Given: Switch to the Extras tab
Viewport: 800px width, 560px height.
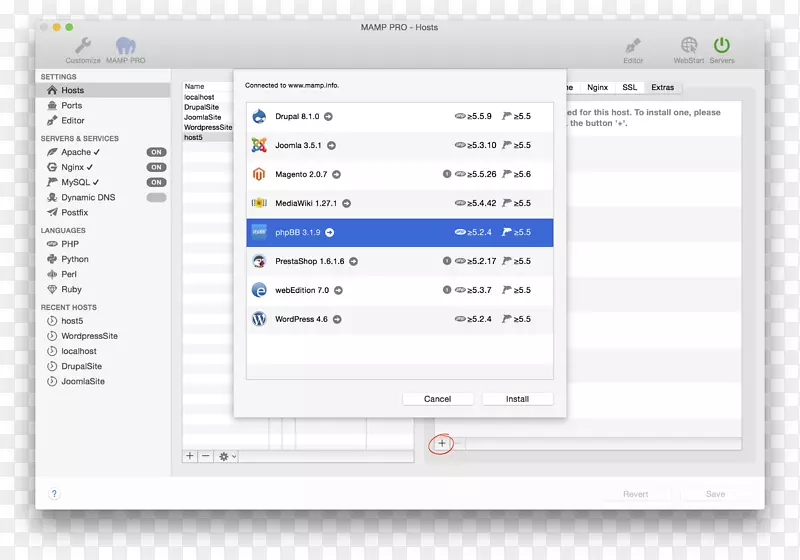Looking at the screenshot, I should 662,88.
